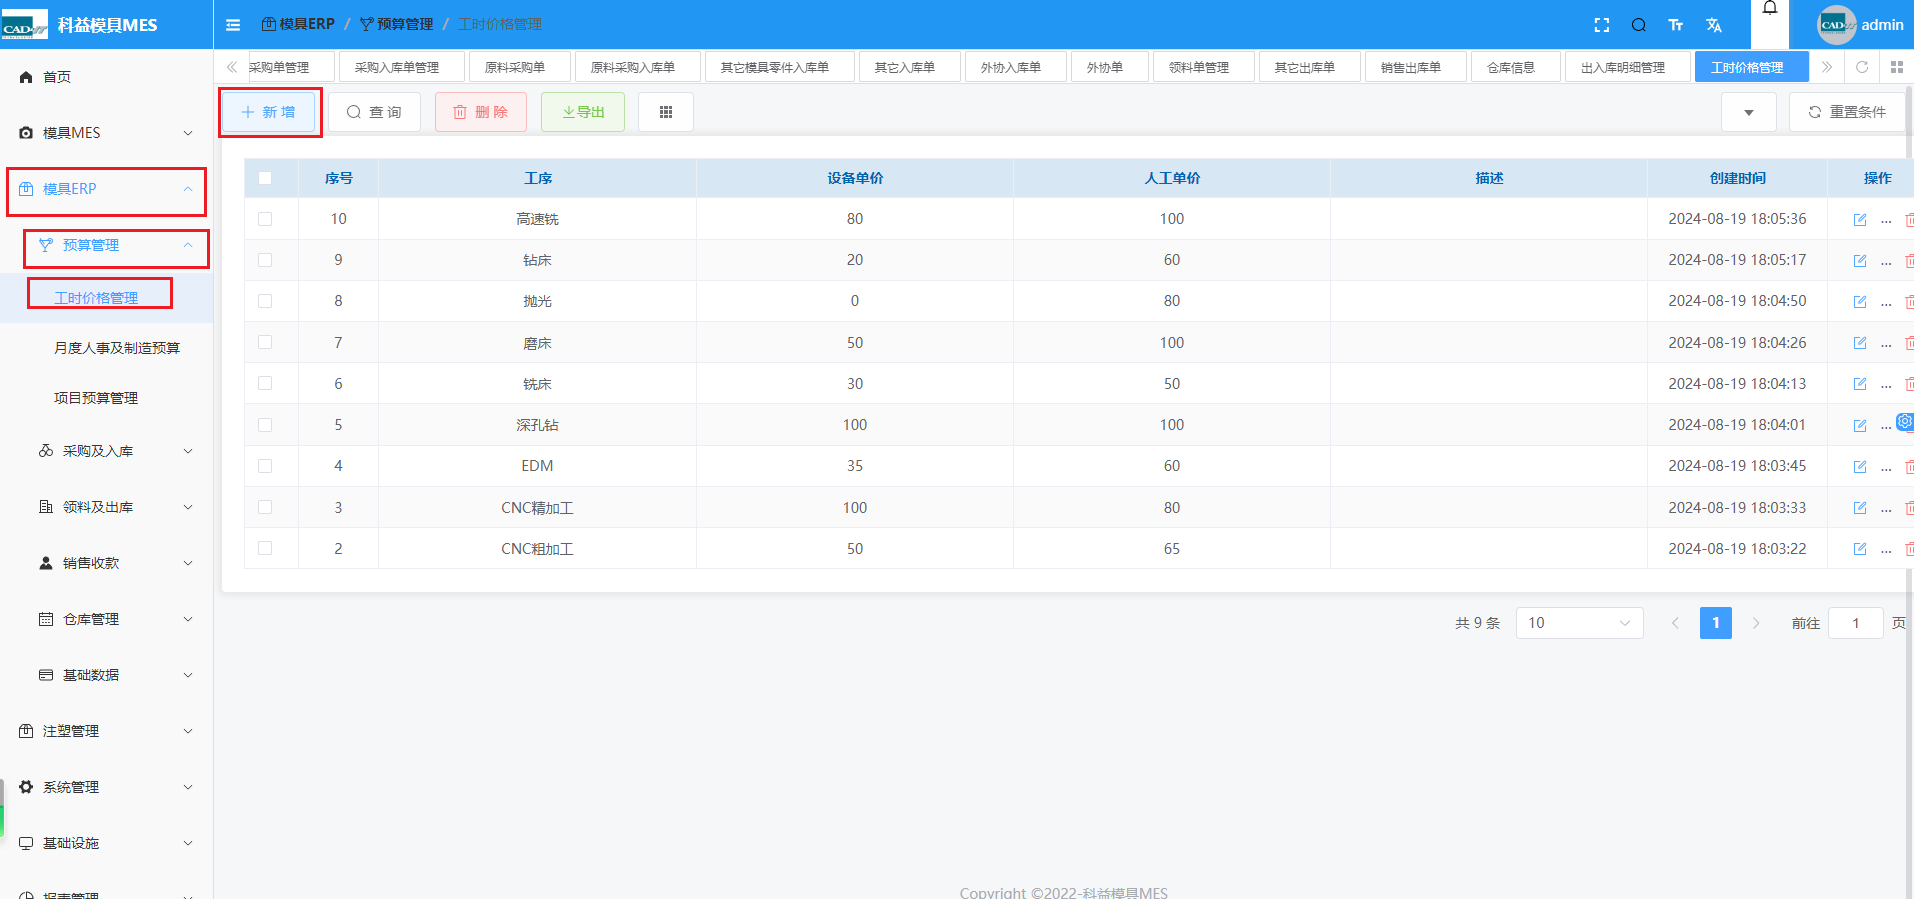Toggle select-all checkbox in table header
Image resolution: width=1914 pixels, height=899 pixels.
pos(265,178)
